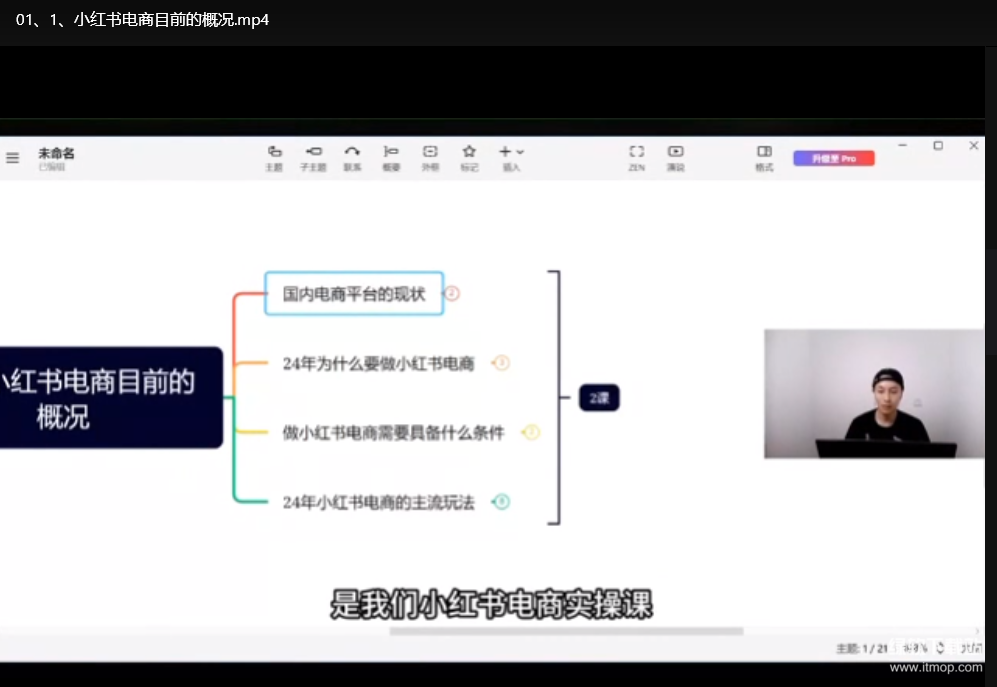
Task: Click the horizontal scrollbar thumb
Action: coord(566,631)
